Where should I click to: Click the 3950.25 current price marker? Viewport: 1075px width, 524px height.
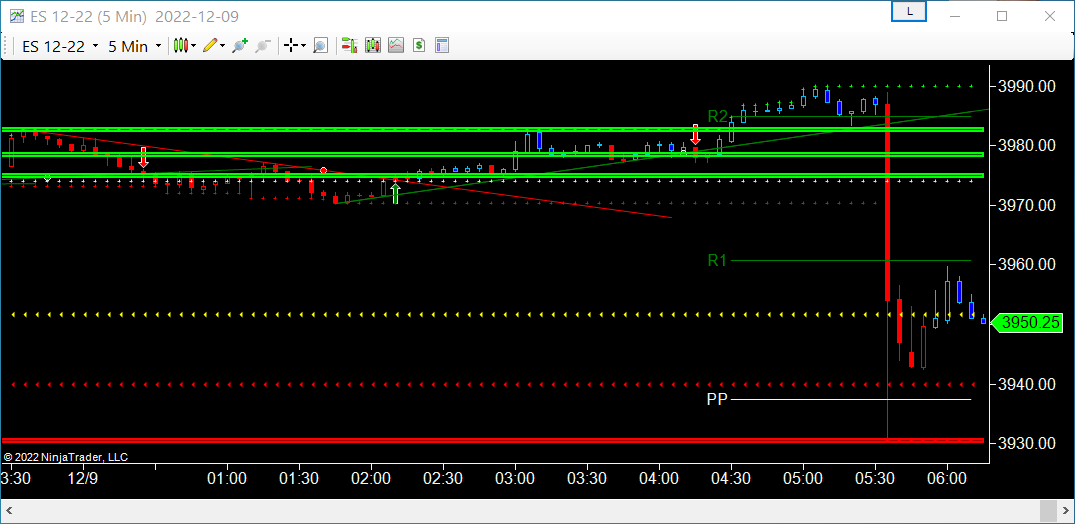[1030, 322]
